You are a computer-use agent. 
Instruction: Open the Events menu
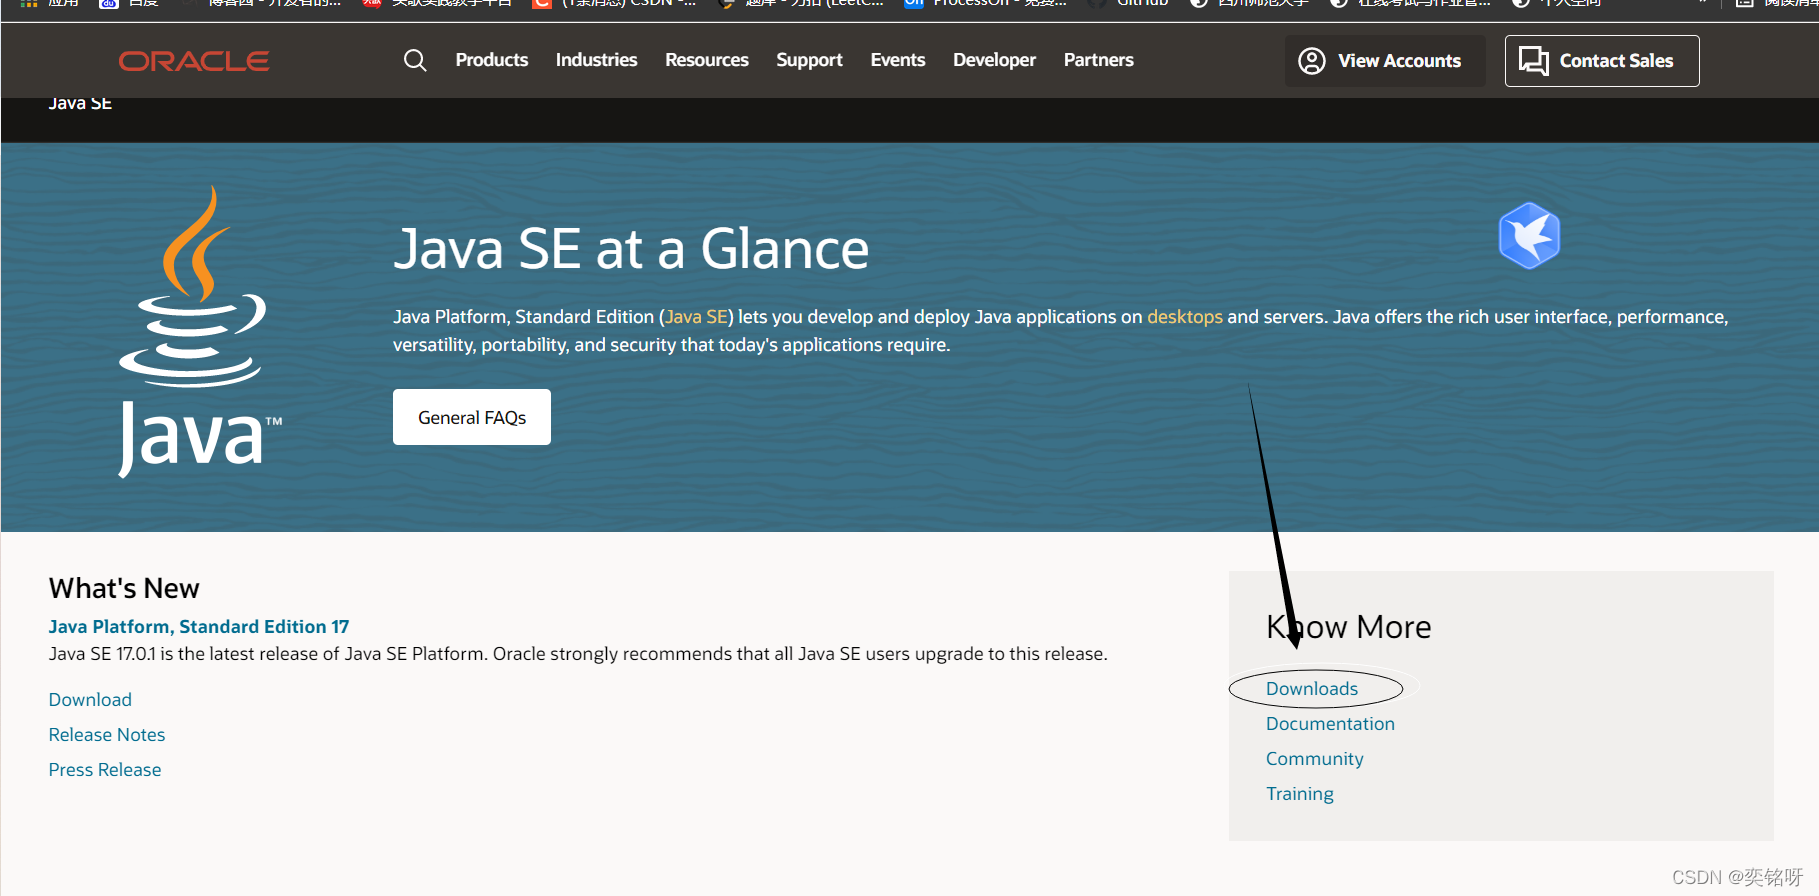898,60
